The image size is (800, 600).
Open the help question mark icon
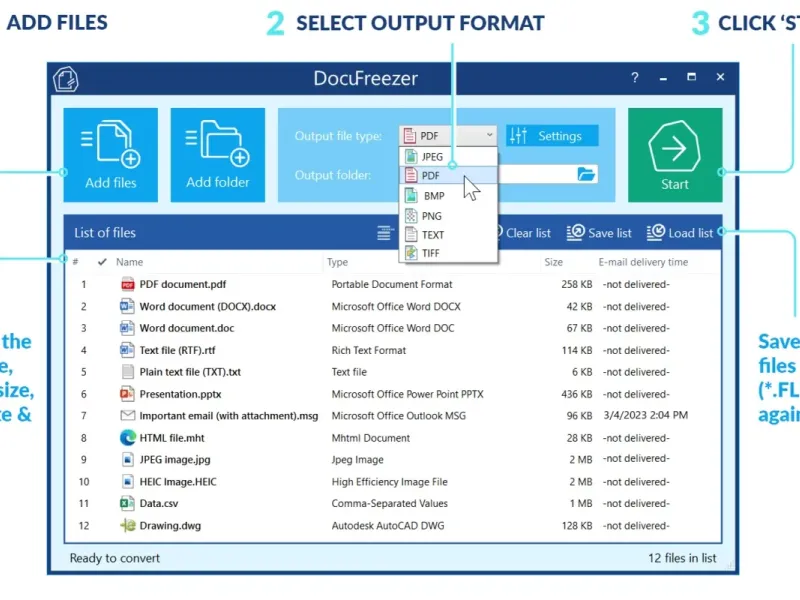click(634, 78)
